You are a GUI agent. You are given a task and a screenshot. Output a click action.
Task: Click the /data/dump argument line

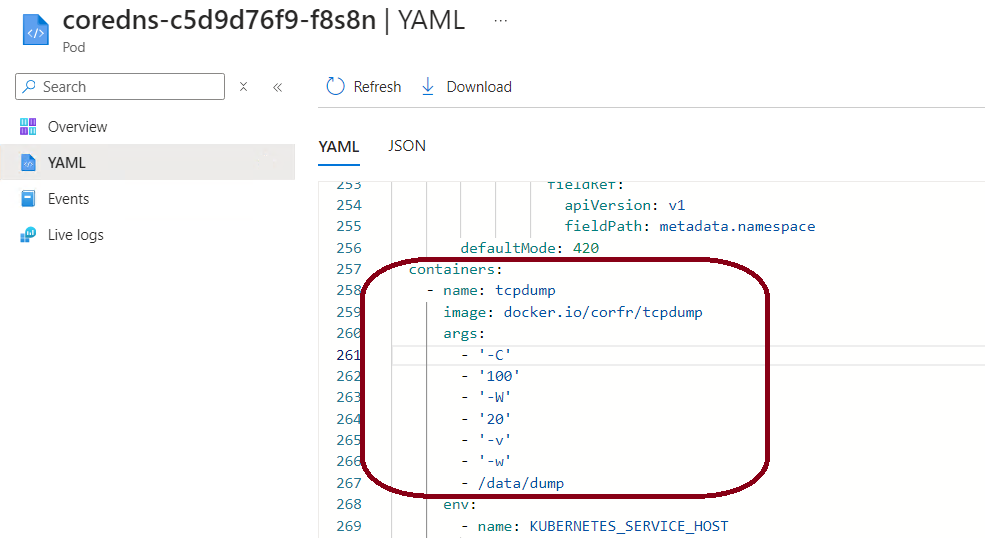[x=520, y=483]
